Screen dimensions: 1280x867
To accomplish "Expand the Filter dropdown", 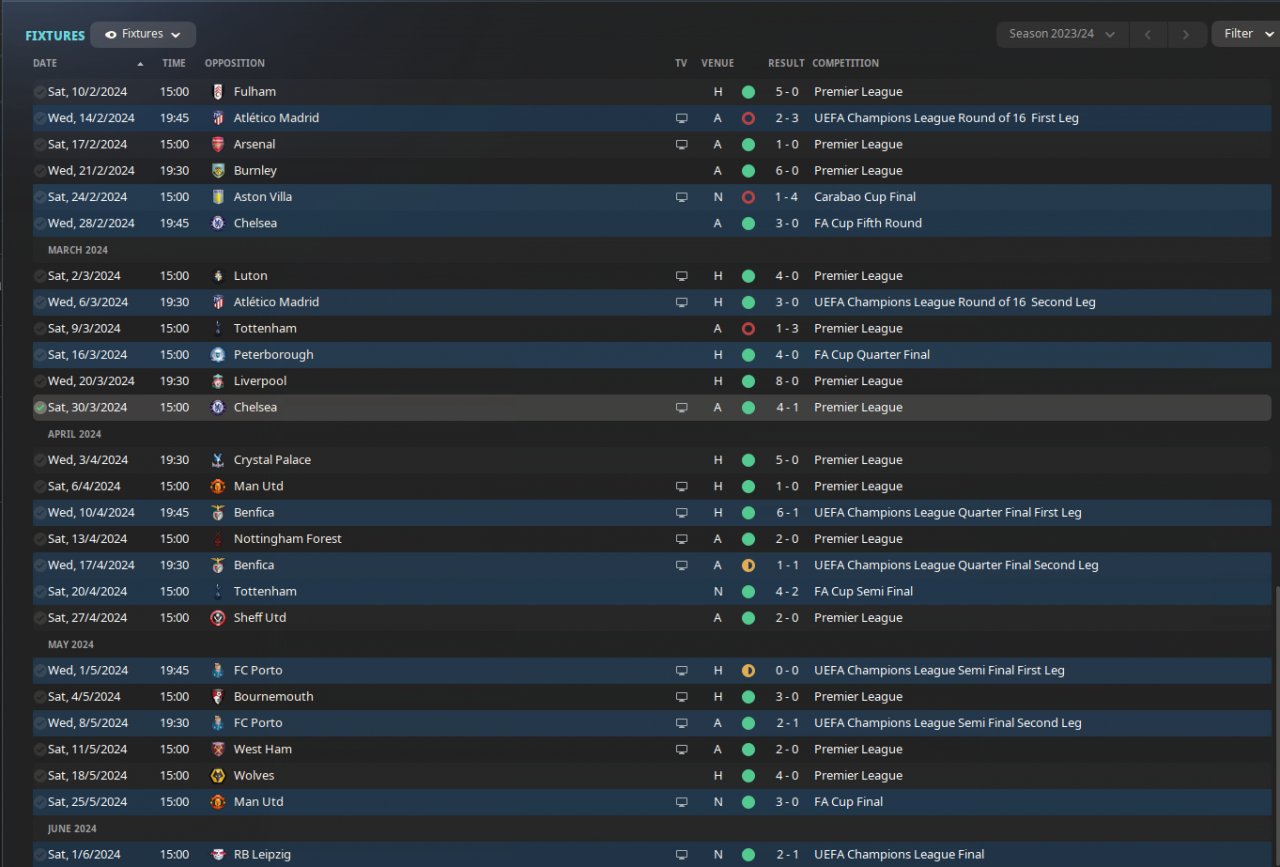I will (1245, 34).
